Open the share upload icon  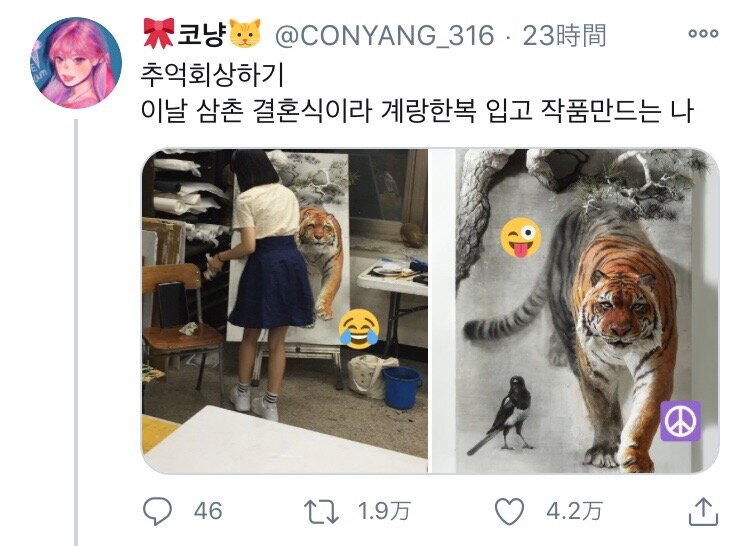click(703, 511)
